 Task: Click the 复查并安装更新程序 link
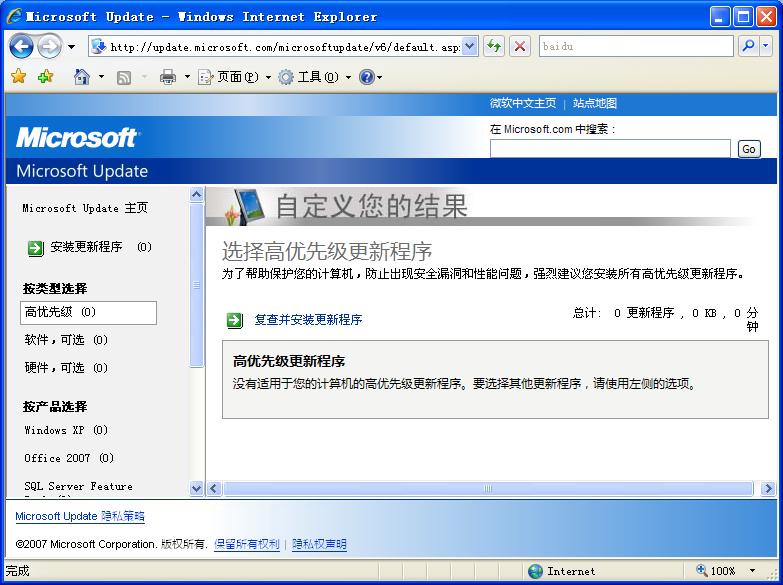308,320
